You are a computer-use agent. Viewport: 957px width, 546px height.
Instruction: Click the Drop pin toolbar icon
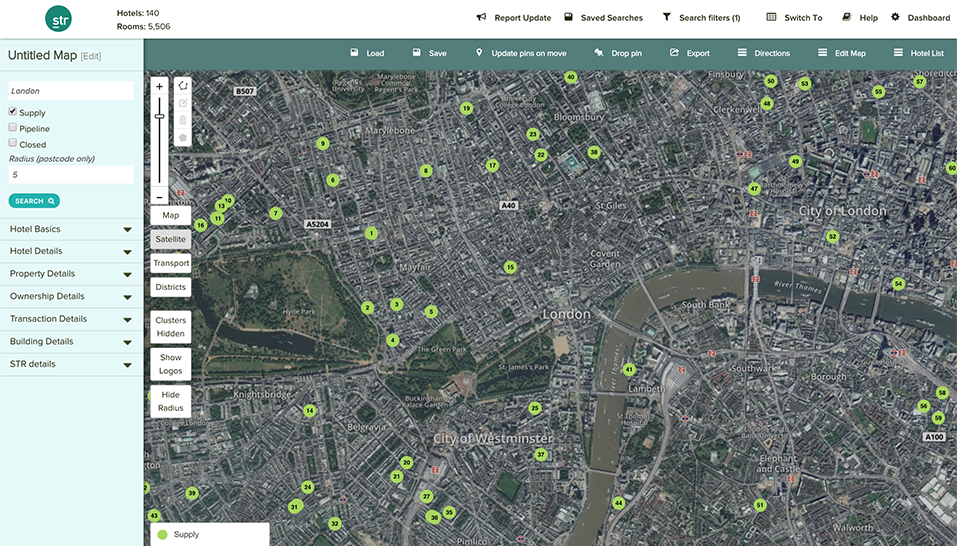click(598, 53)
